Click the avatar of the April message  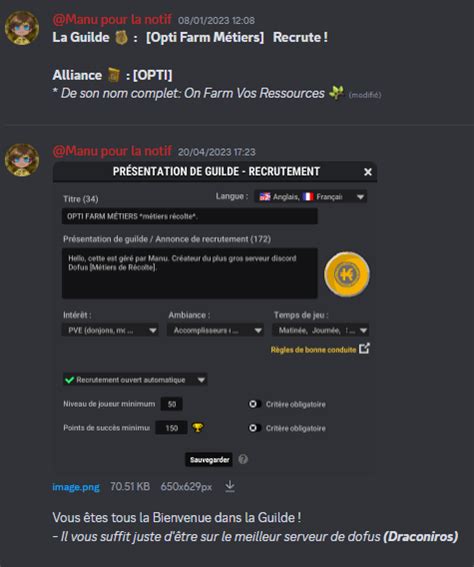click(x=22, y=160)
